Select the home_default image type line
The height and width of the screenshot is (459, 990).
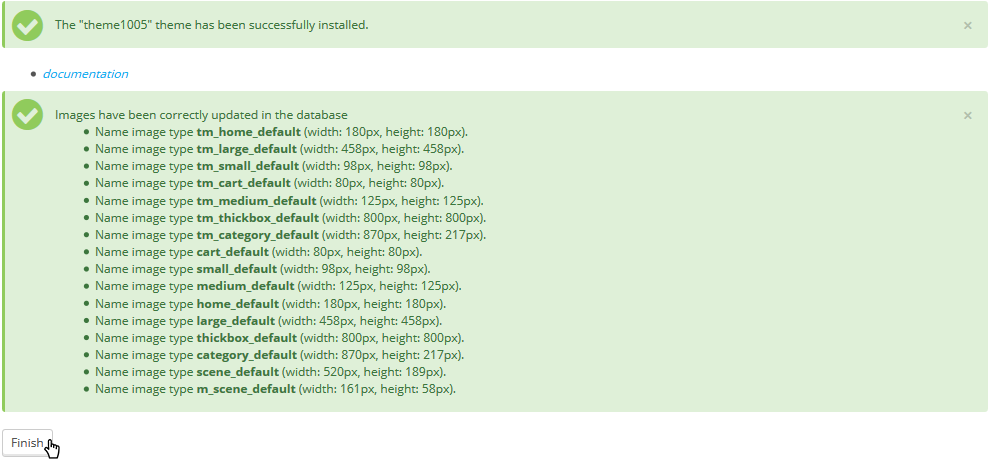click(x=270, y=303)
